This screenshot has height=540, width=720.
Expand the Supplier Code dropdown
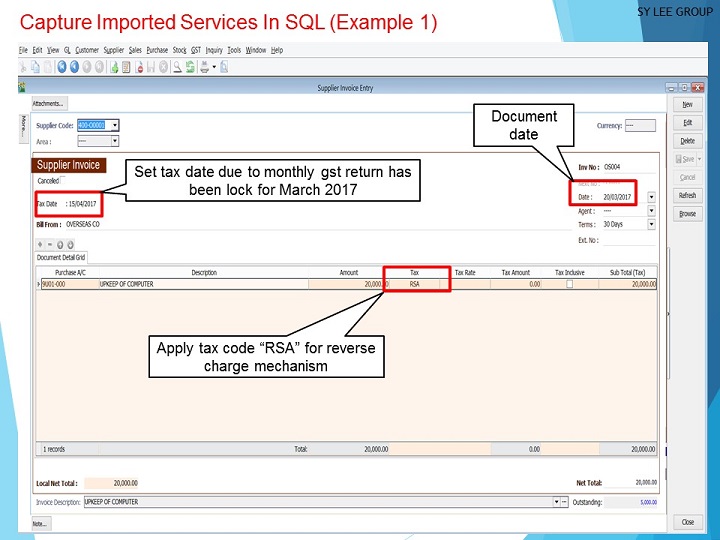[x=115, y=125]
